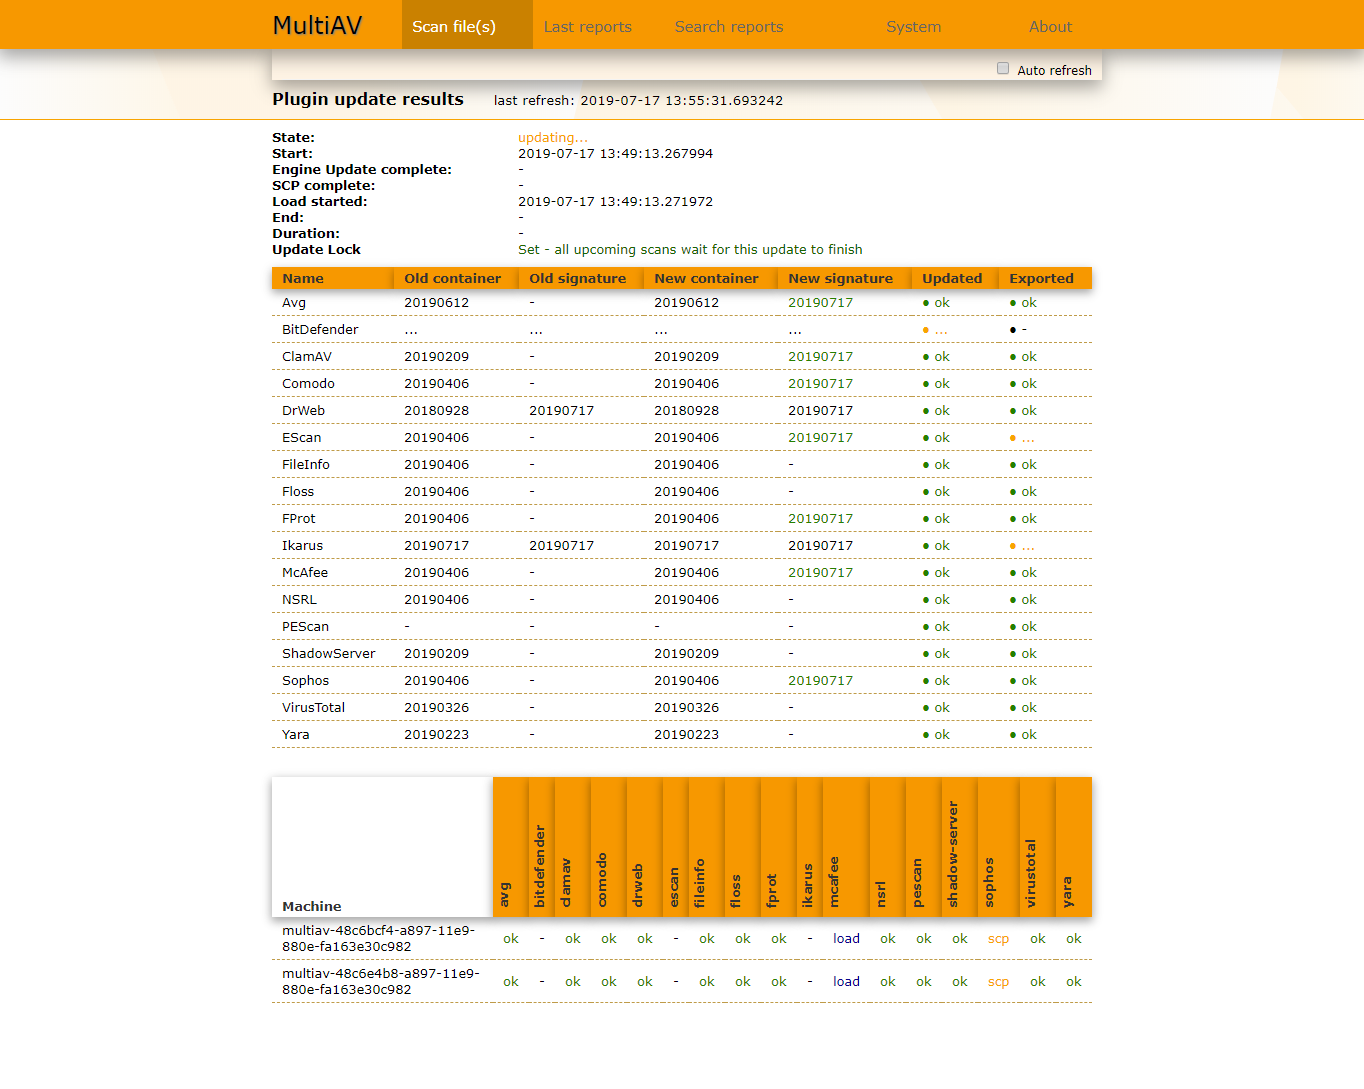Click the PEScan plugin name

pyautogui.click(x=305, y=627)
